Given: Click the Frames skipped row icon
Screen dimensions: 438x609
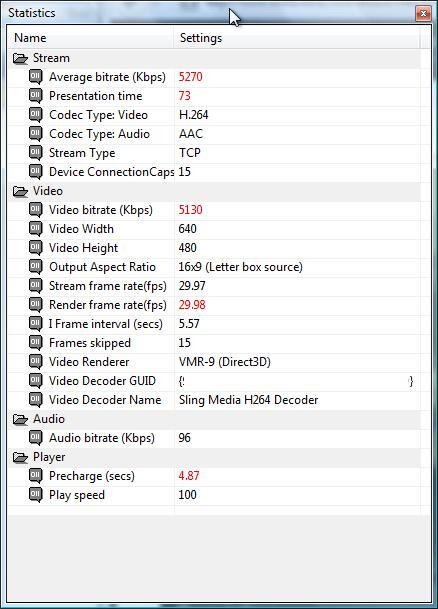Looking at the screenshot, I should click(36, 343).
